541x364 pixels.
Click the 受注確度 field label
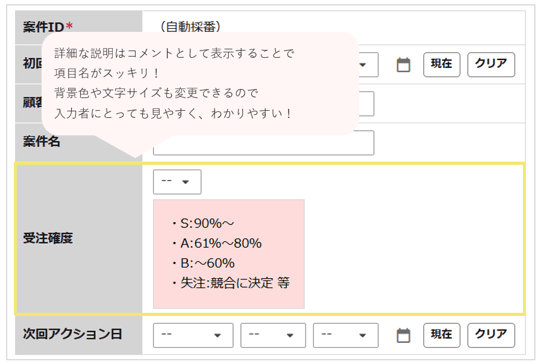pos(48,238)
